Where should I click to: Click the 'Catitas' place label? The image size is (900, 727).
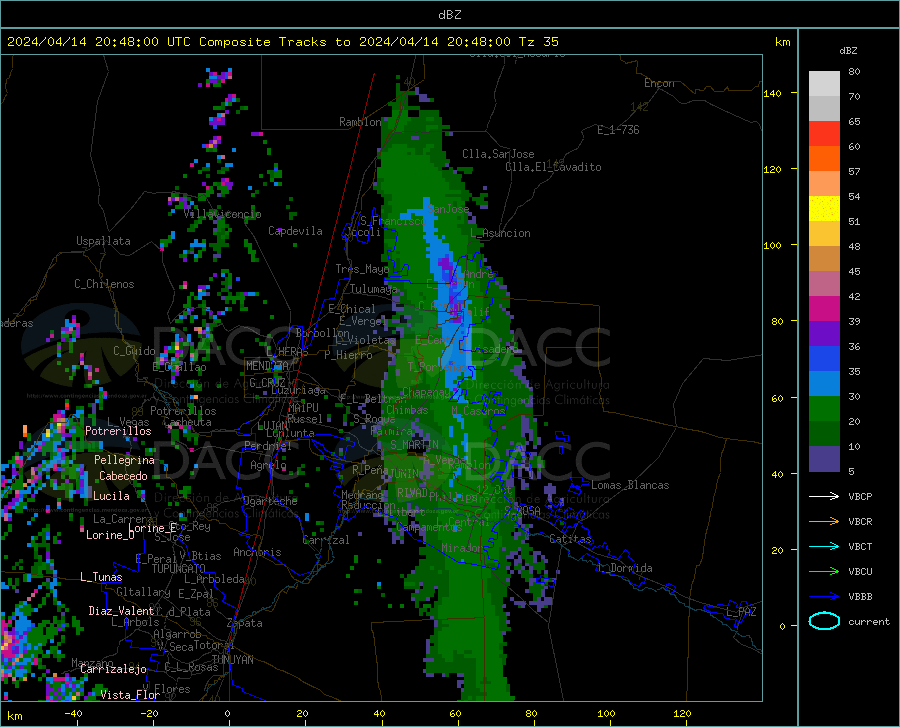[x=570, y=539]
